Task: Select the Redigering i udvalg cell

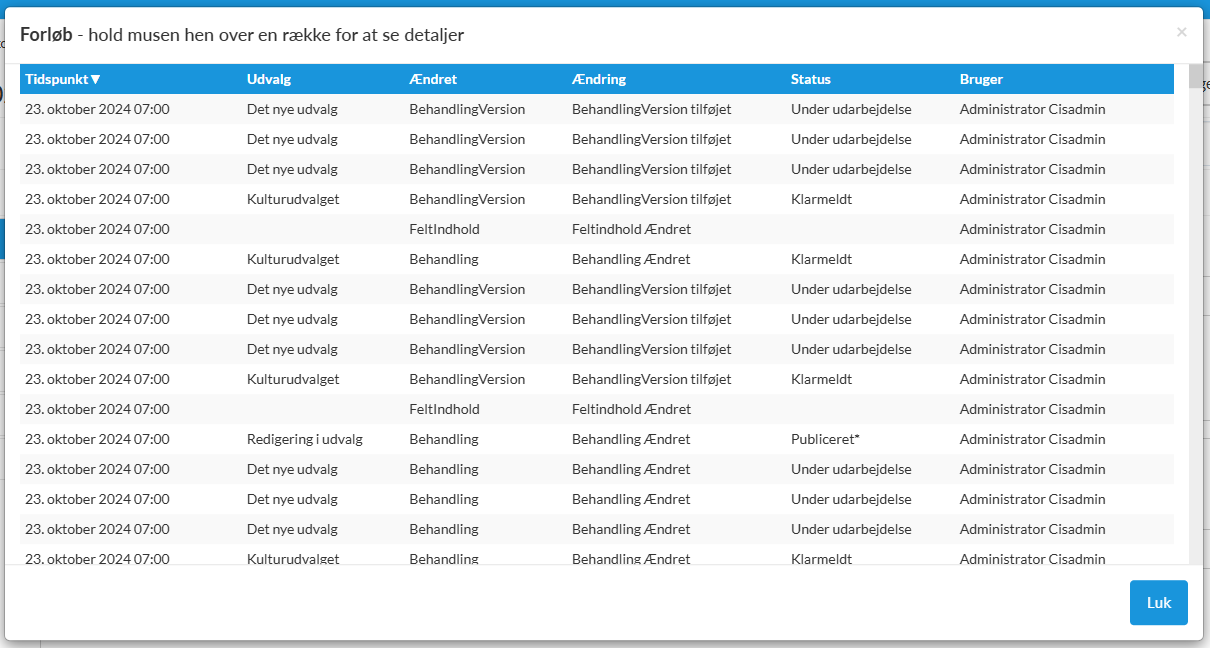Action: (x=304, y=439)
